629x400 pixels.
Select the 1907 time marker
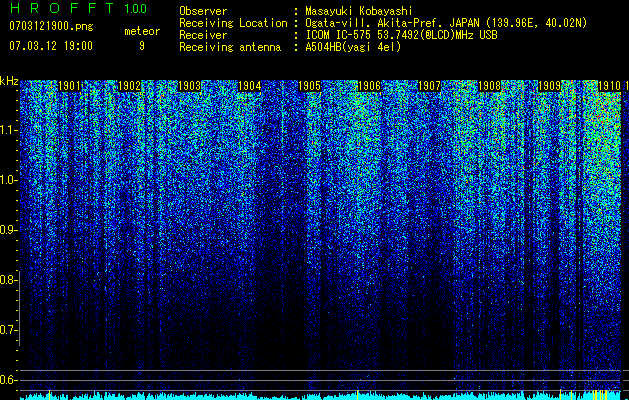(x=429, y=86)
